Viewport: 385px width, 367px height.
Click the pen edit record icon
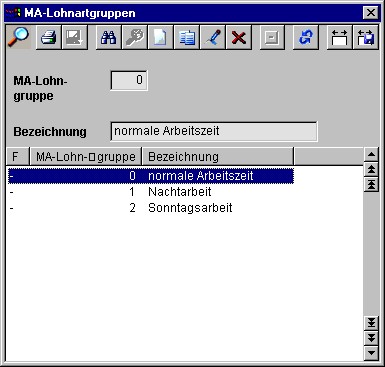tap(213, 37)
